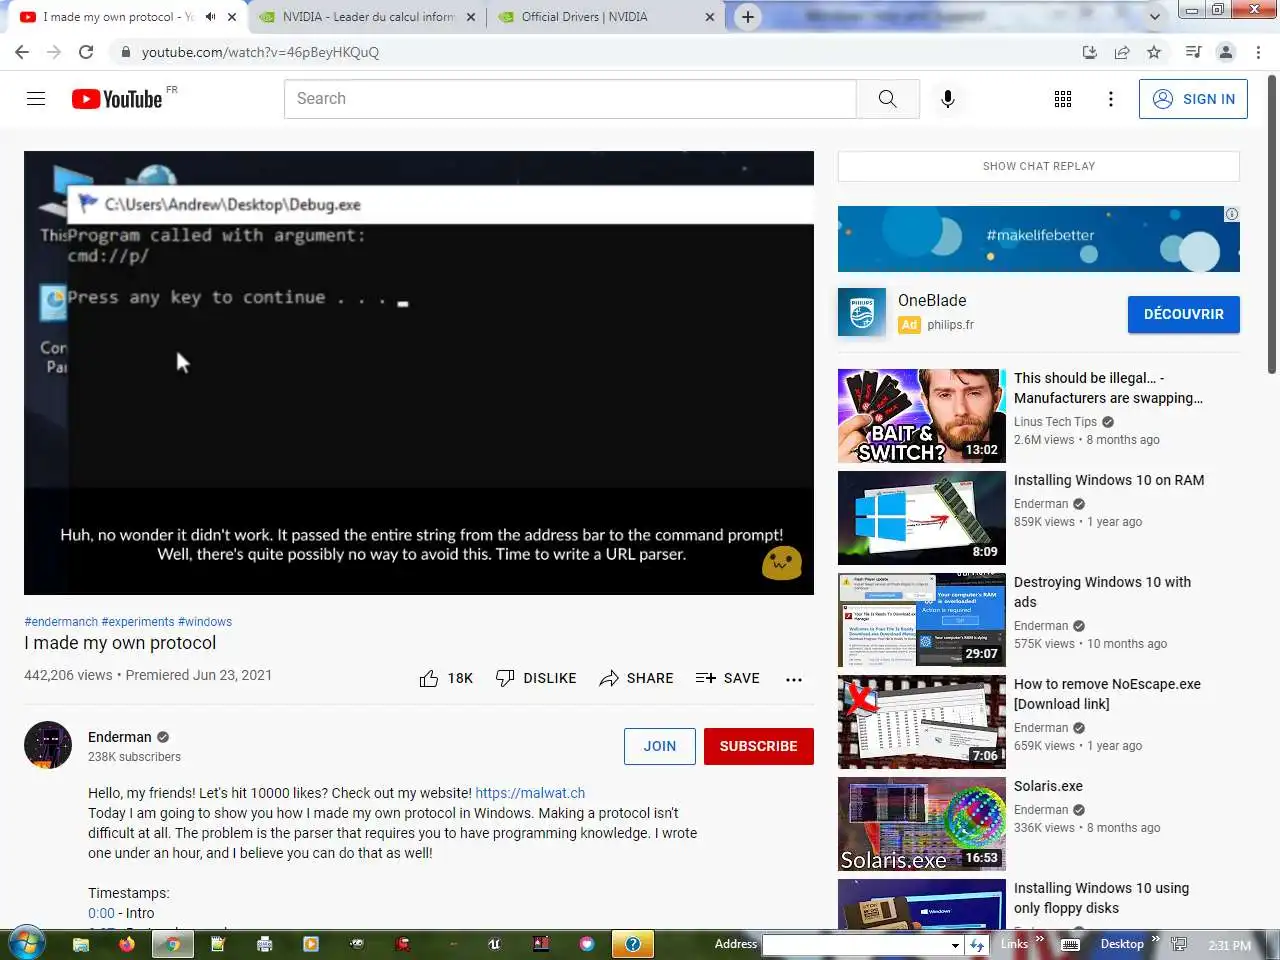Open the #endermanch hashtag
The width and height of the screenshot is (1280, 960).
61,622
